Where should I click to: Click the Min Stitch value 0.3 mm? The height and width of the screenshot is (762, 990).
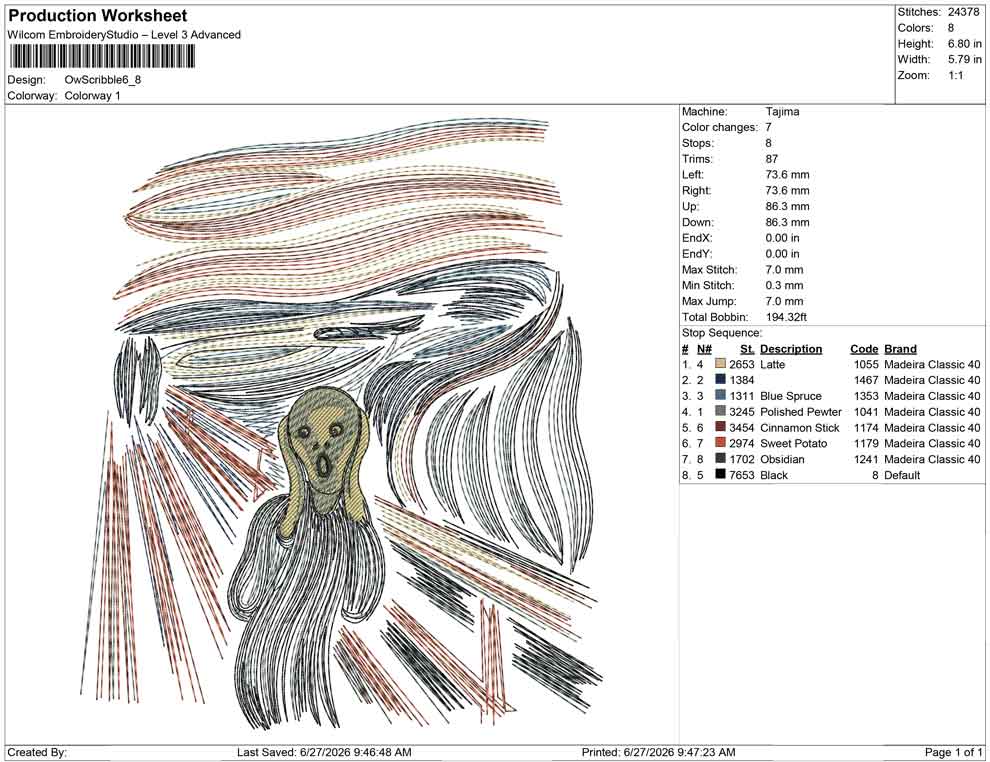coord(785,285)
